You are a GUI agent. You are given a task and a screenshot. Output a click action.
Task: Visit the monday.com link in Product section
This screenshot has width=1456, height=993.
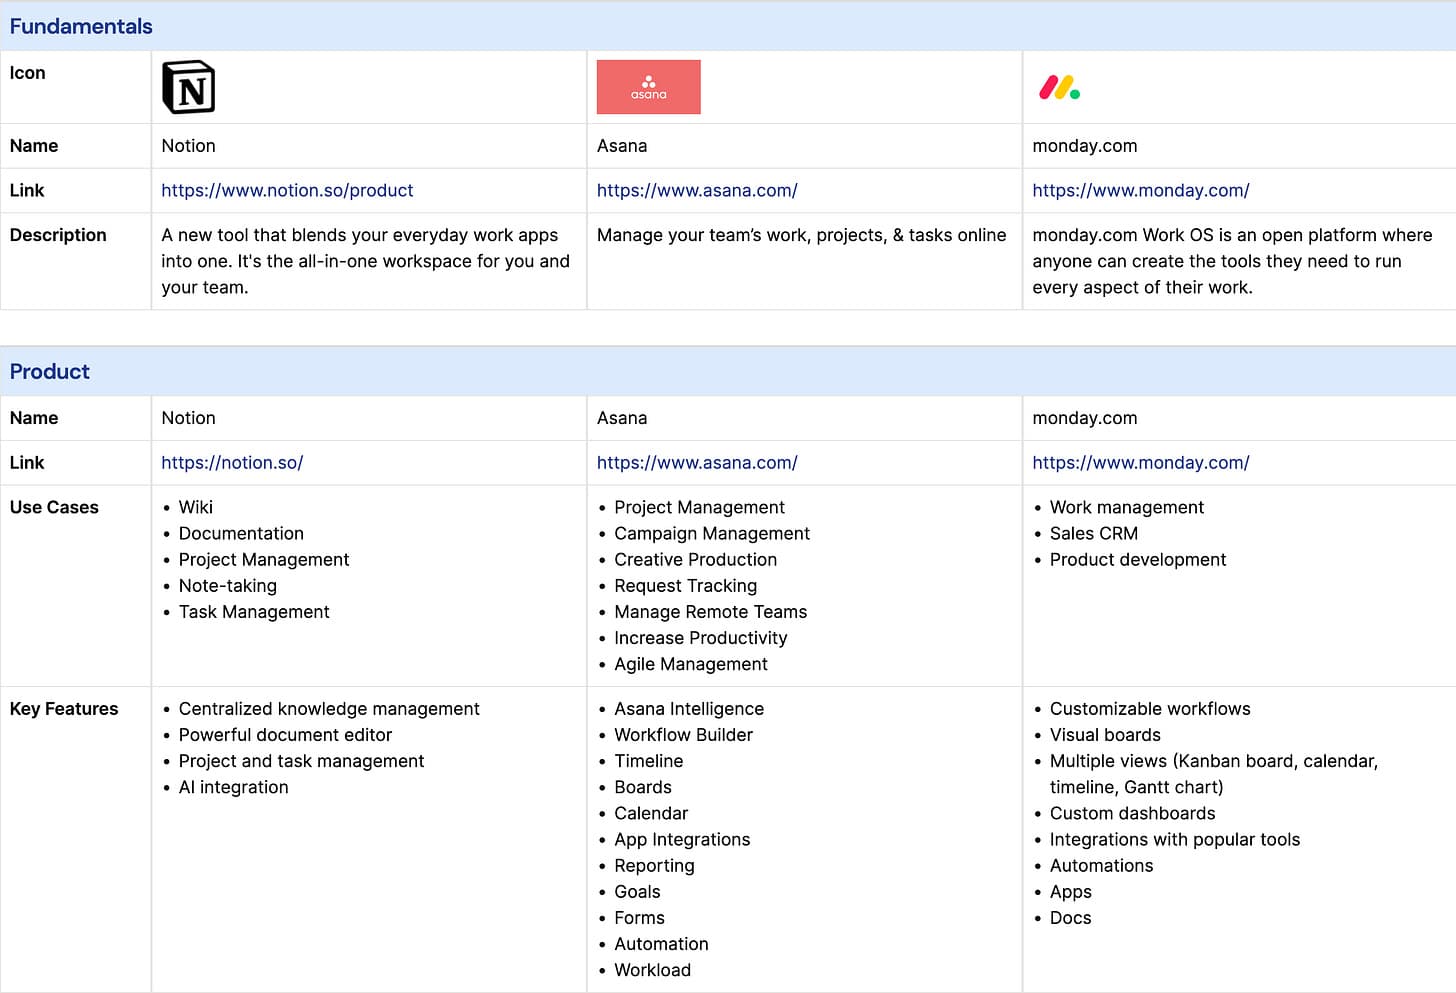pos(1140,463)
